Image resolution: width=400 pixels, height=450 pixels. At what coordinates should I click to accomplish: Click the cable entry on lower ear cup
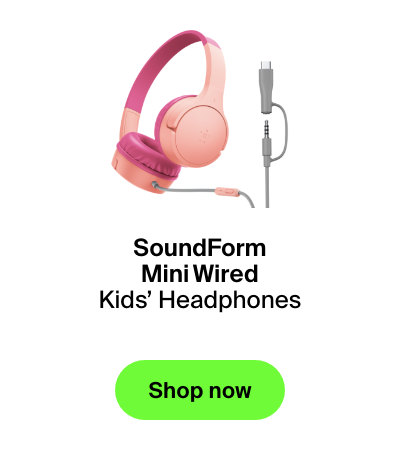coord(154,184)
